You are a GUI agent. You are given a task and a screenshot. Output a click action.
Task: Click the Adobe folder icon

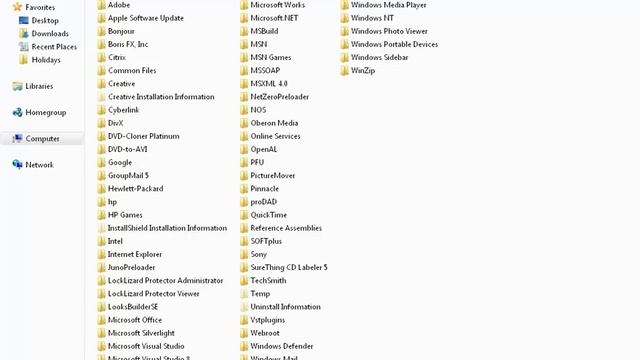point(101,5)
